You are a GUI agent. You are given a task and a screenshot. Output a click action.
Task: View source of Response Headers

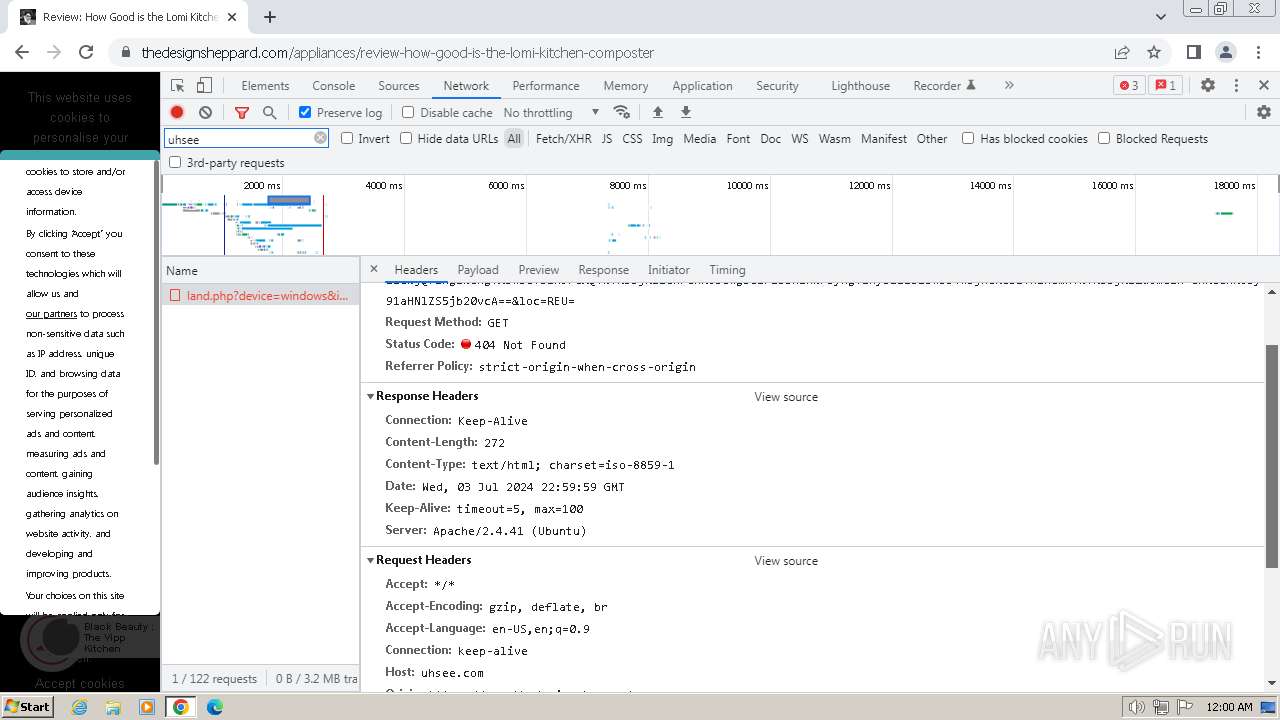click(786, 397)
